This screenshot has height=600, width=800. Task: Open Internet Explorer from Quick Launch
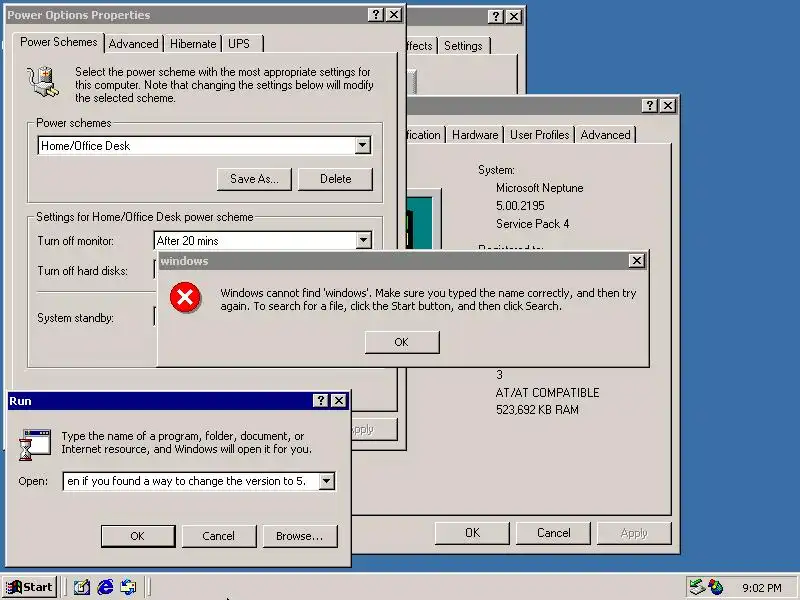(x=105, y=587)
